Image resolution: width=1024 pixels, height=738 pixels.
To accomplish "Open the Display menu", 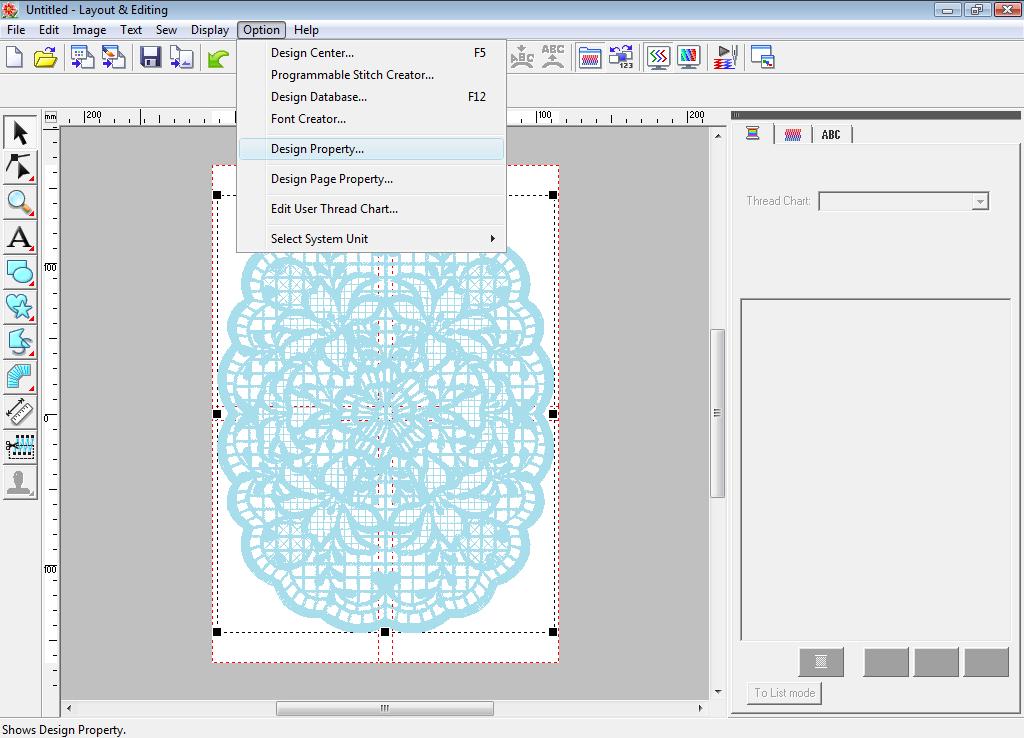I will coord(210,30).
